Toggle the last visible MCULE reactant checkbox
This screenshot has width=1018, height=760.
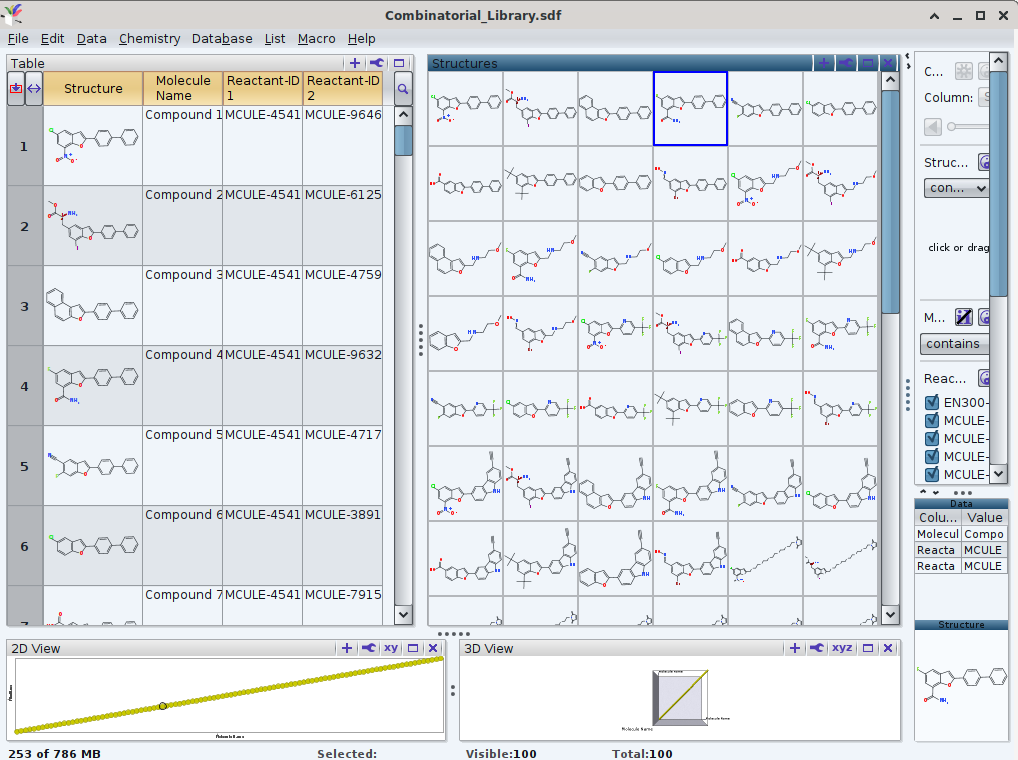tap(932, 474)
